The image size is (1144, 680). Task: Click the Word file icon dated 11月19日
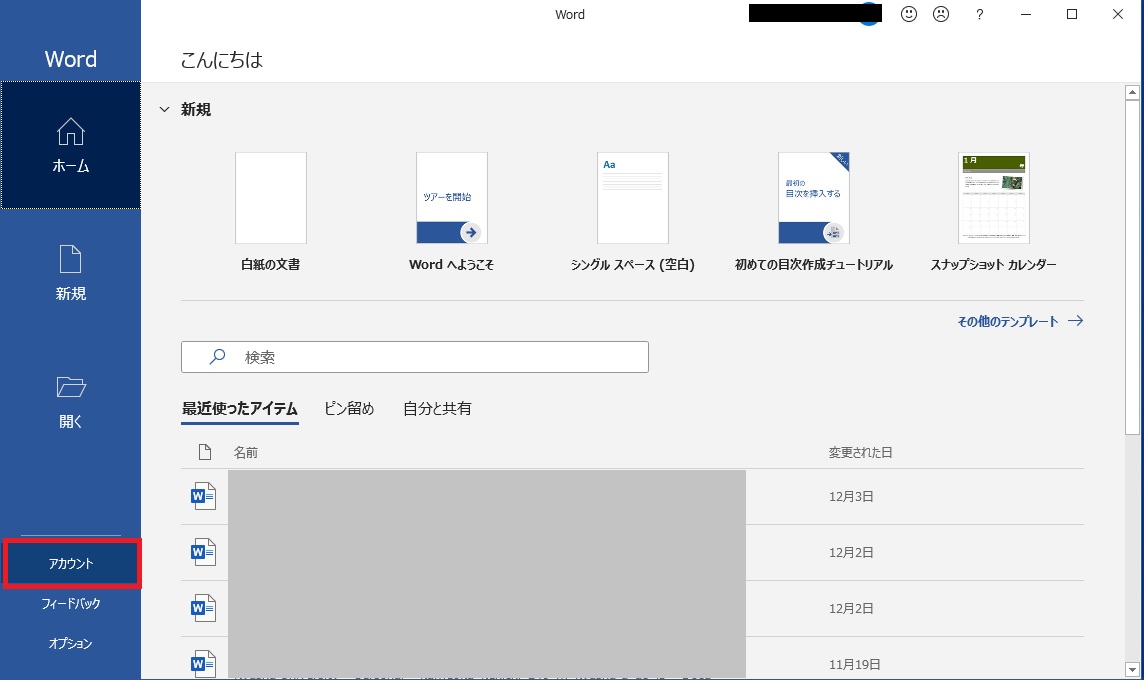coord(204,663)
